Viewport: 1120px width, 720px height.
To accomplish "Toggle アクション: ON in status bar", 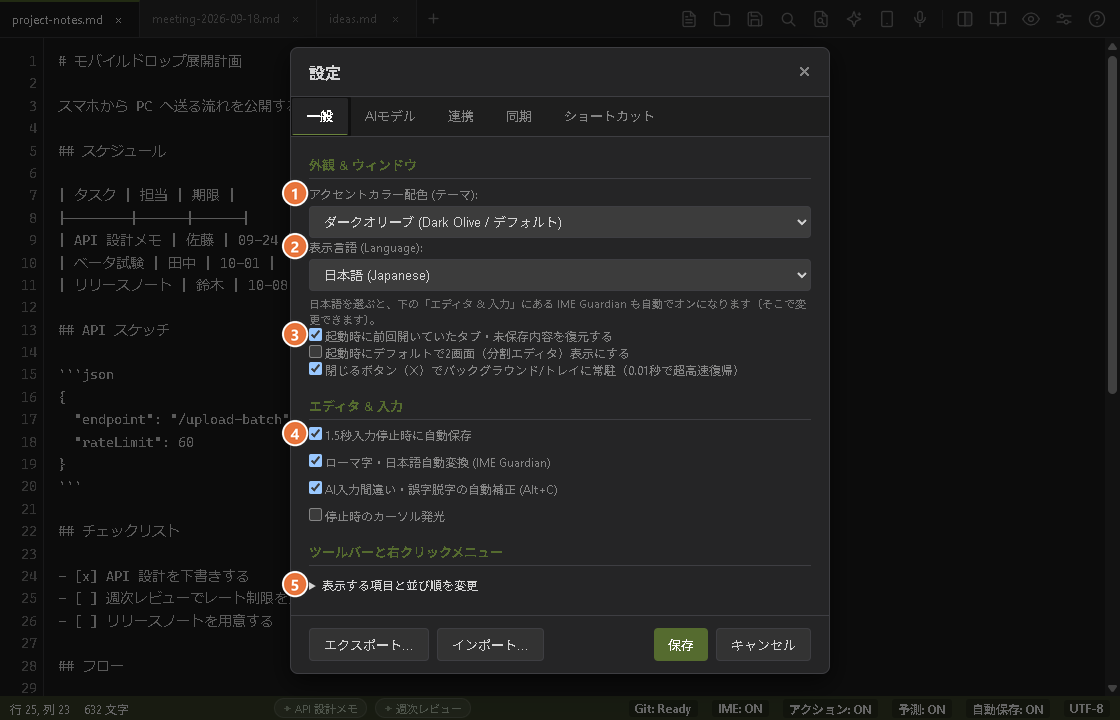I will (830, 709).
